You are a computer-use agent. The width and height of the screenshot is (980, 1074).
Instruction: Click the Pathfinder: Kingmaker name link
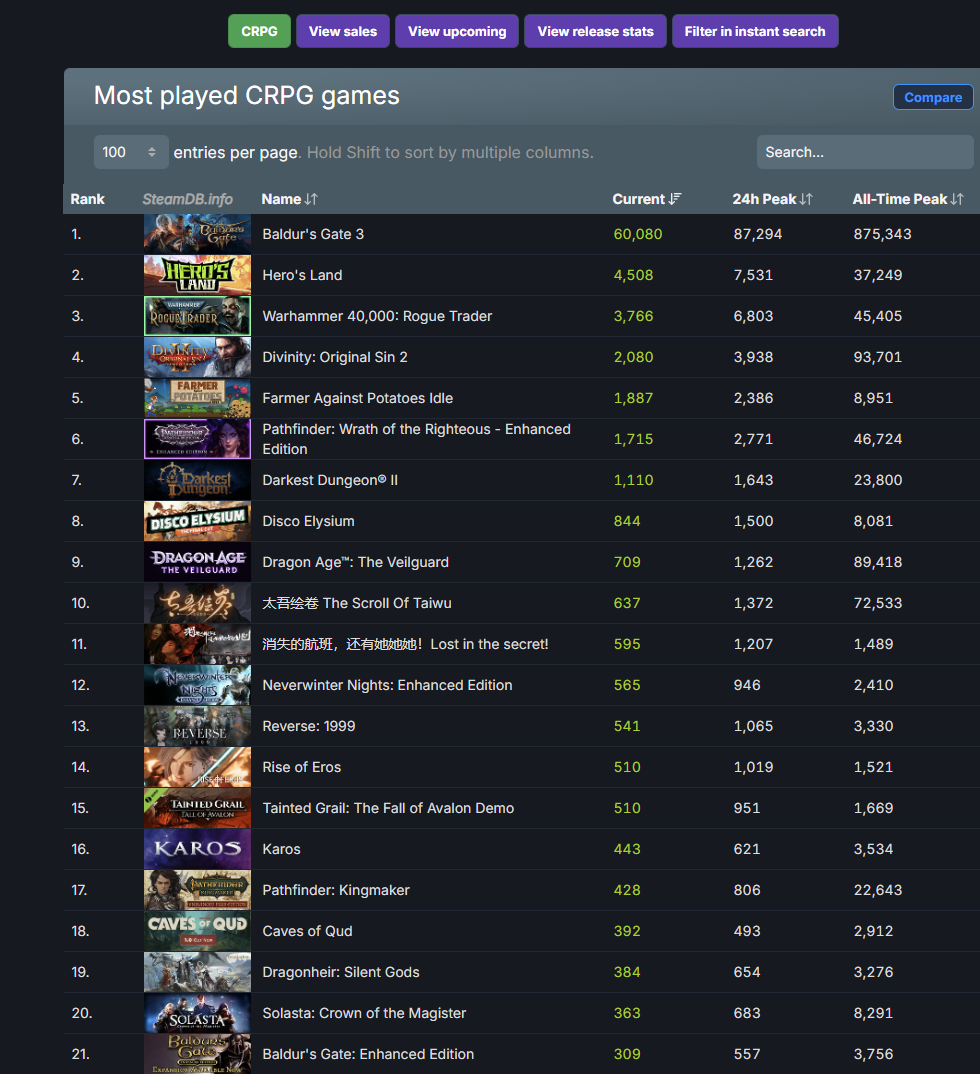point(336,890)
